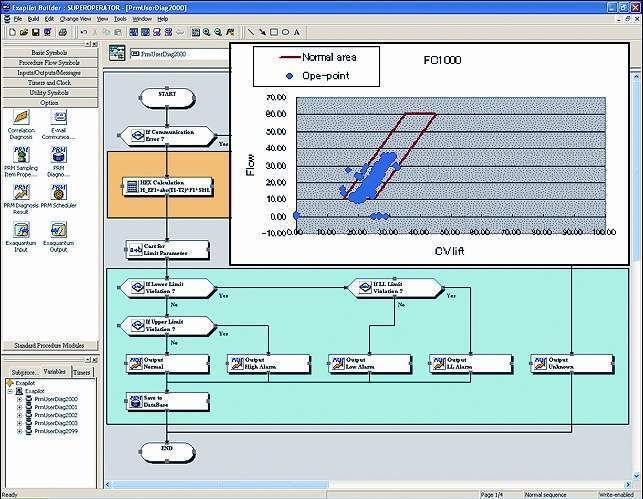The width and height of the screenshot is (643, 499).
Task: Click the procedure window thumbnail icon
Action: (x=117, y=53)
